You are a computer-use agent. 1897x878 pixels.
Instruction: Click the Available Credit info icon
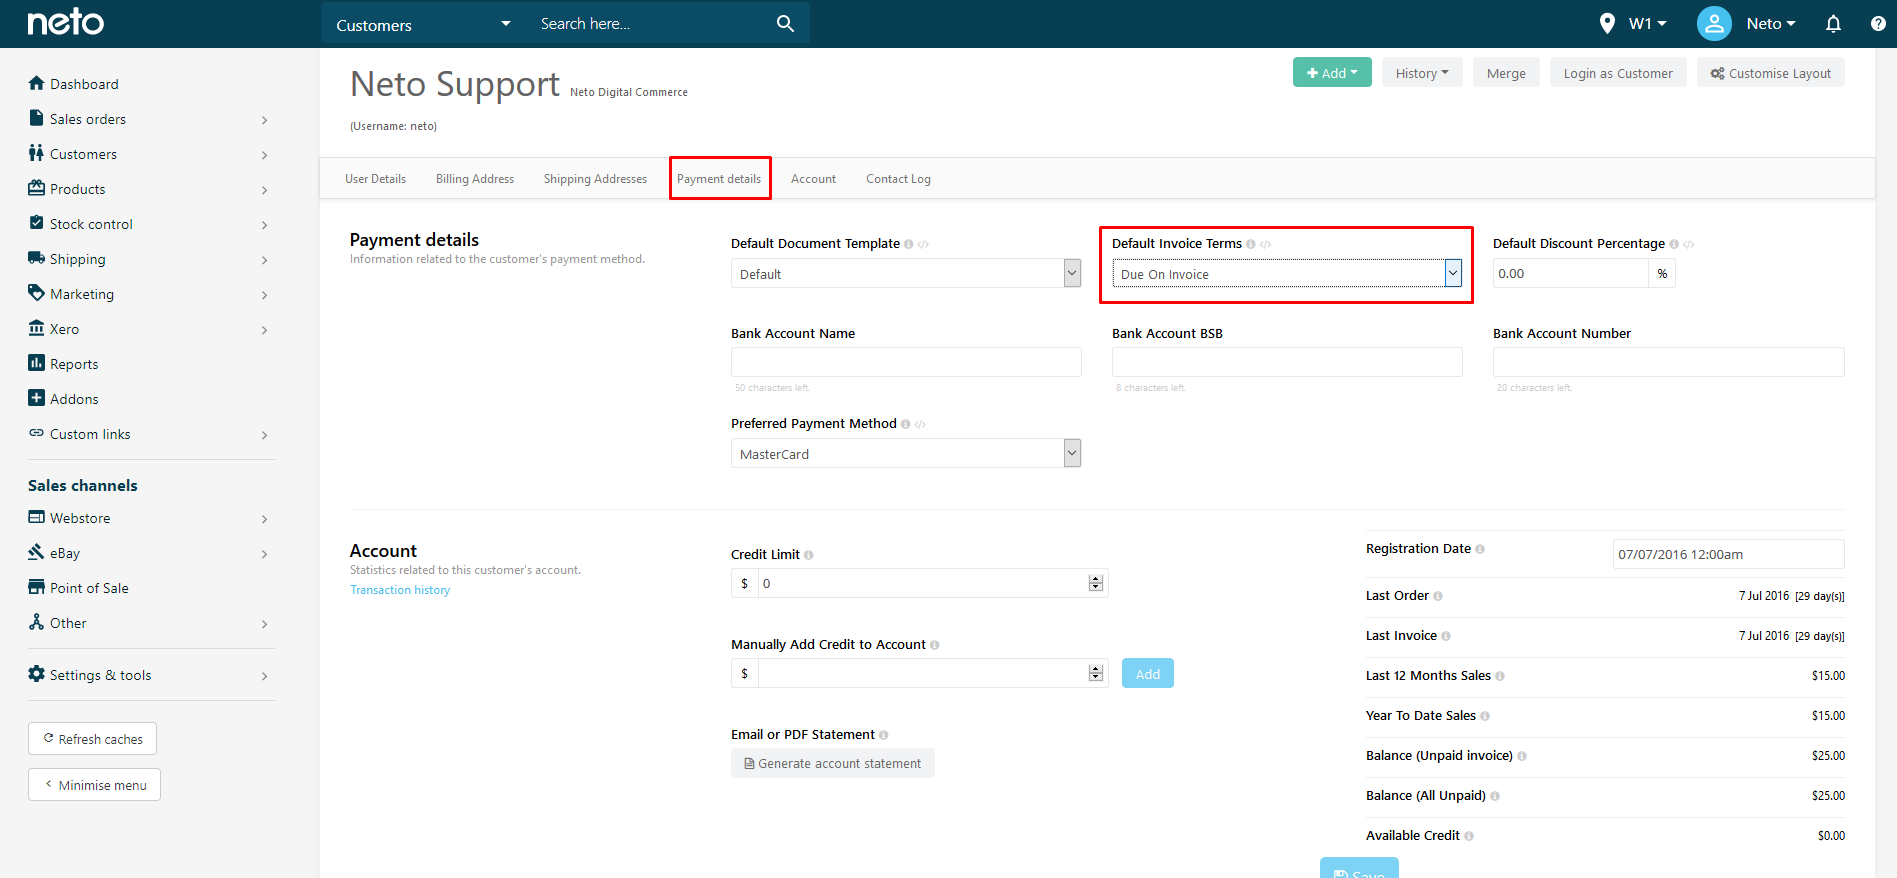(x=1468, y=836)
